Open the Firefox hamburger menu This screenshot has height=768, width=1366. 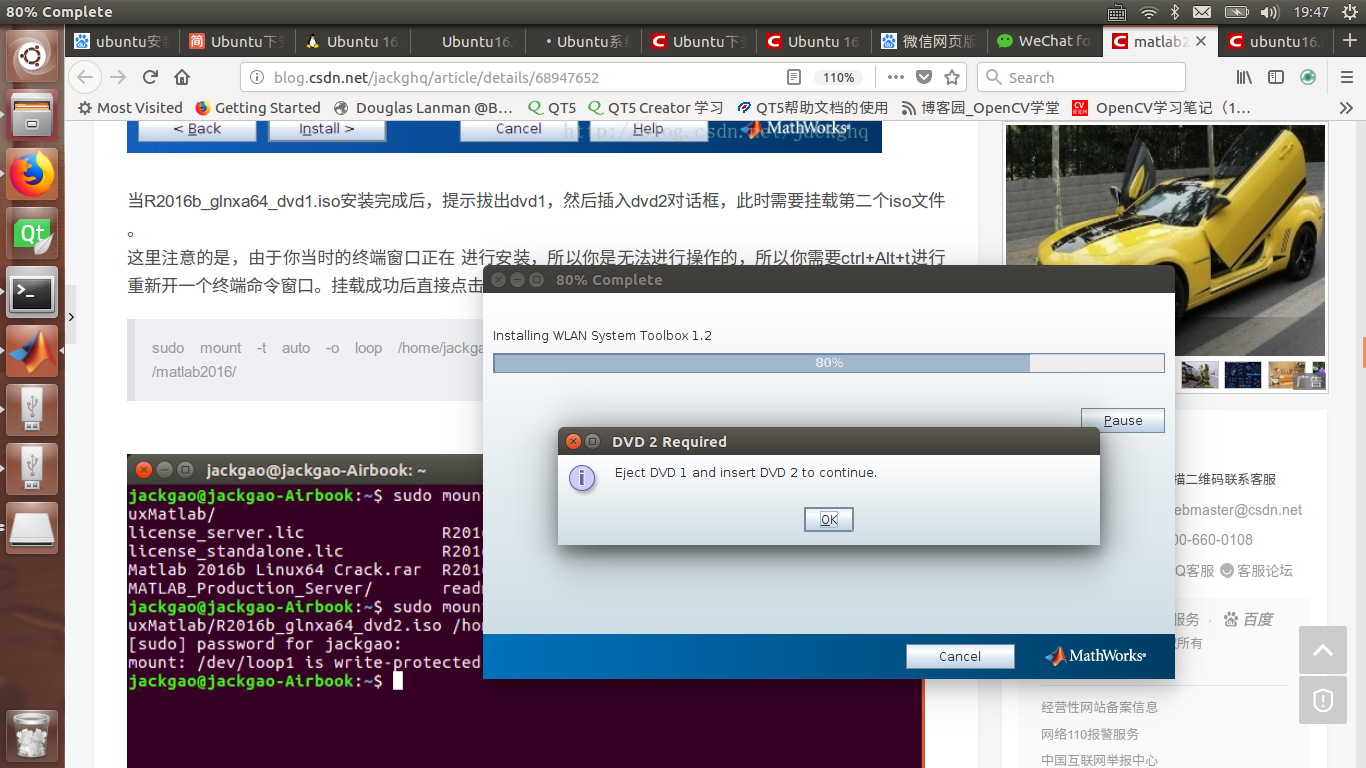pyautogui.click(x=1346, y=77)
